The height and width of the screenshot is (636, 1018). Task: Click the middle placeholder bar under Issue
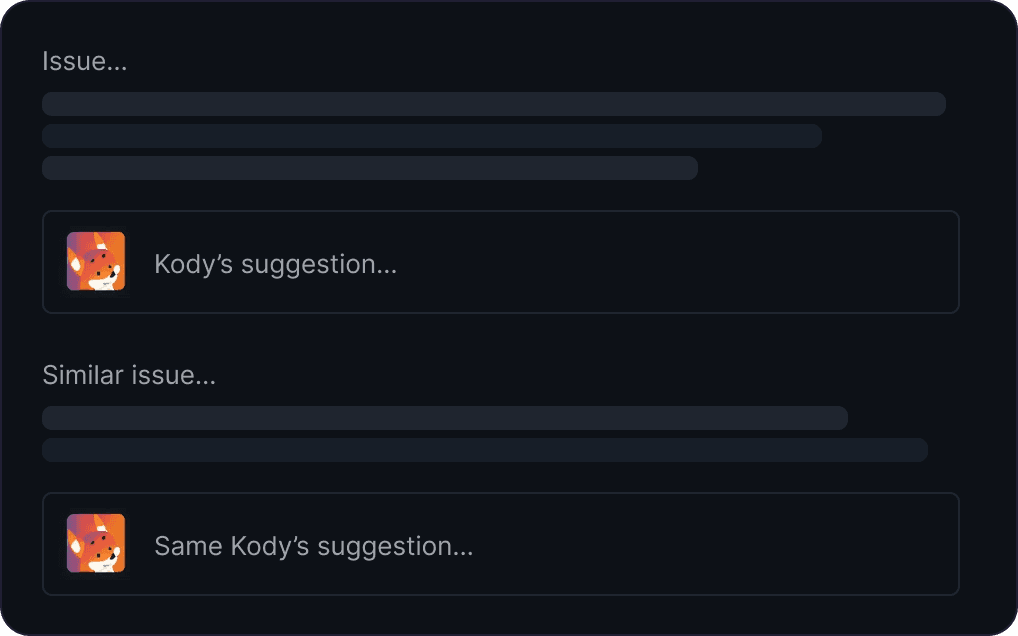coord(431,136)
